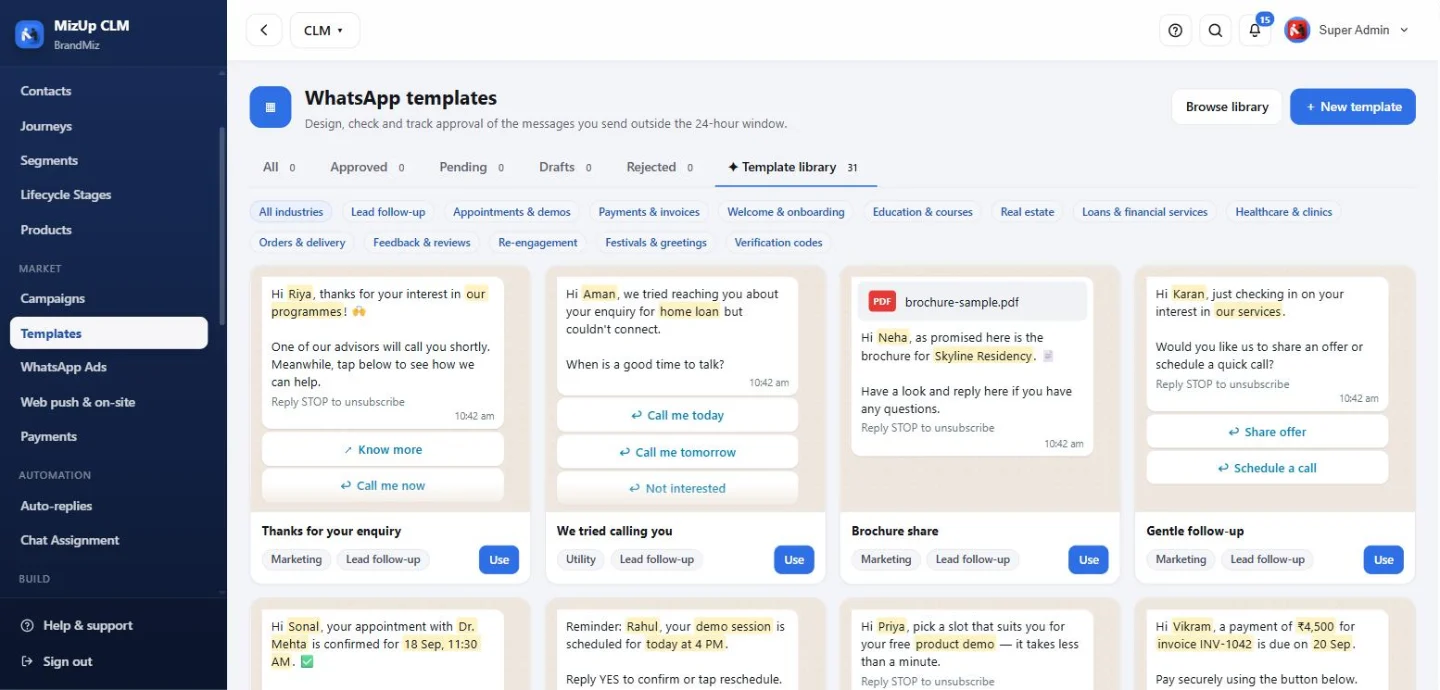Switch to the All templates tab
This screenshot has width=1440, height=690.
tap(278, 167)
